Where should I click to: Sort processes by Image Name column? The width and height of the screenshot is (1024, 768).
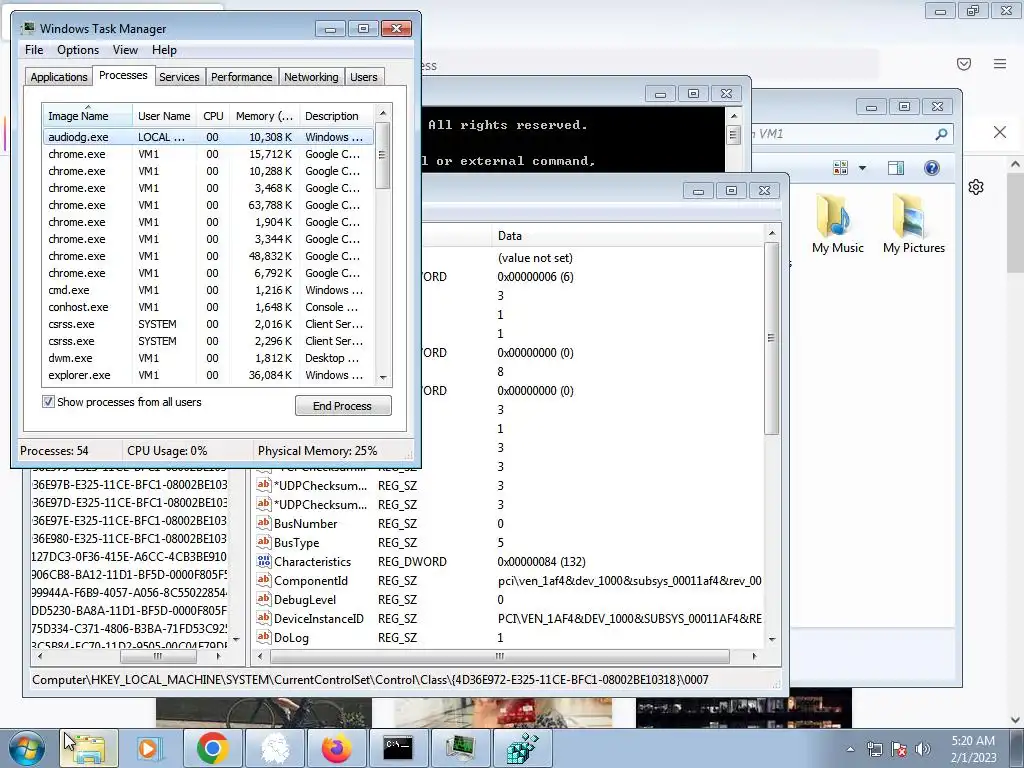tap(87, 116)
